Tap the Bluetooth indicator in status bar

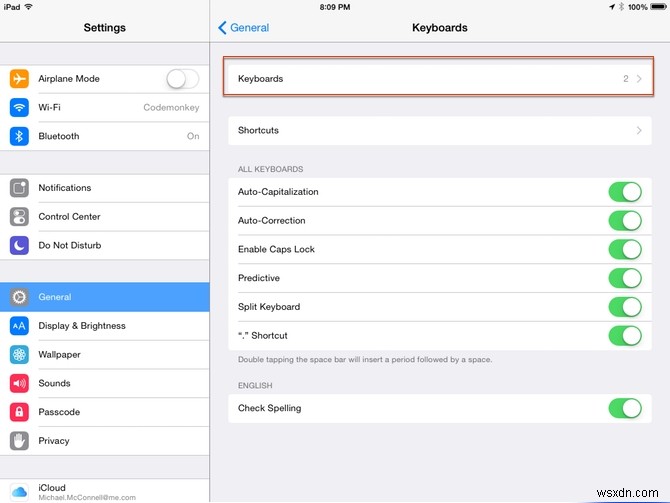tap(621, 7)
